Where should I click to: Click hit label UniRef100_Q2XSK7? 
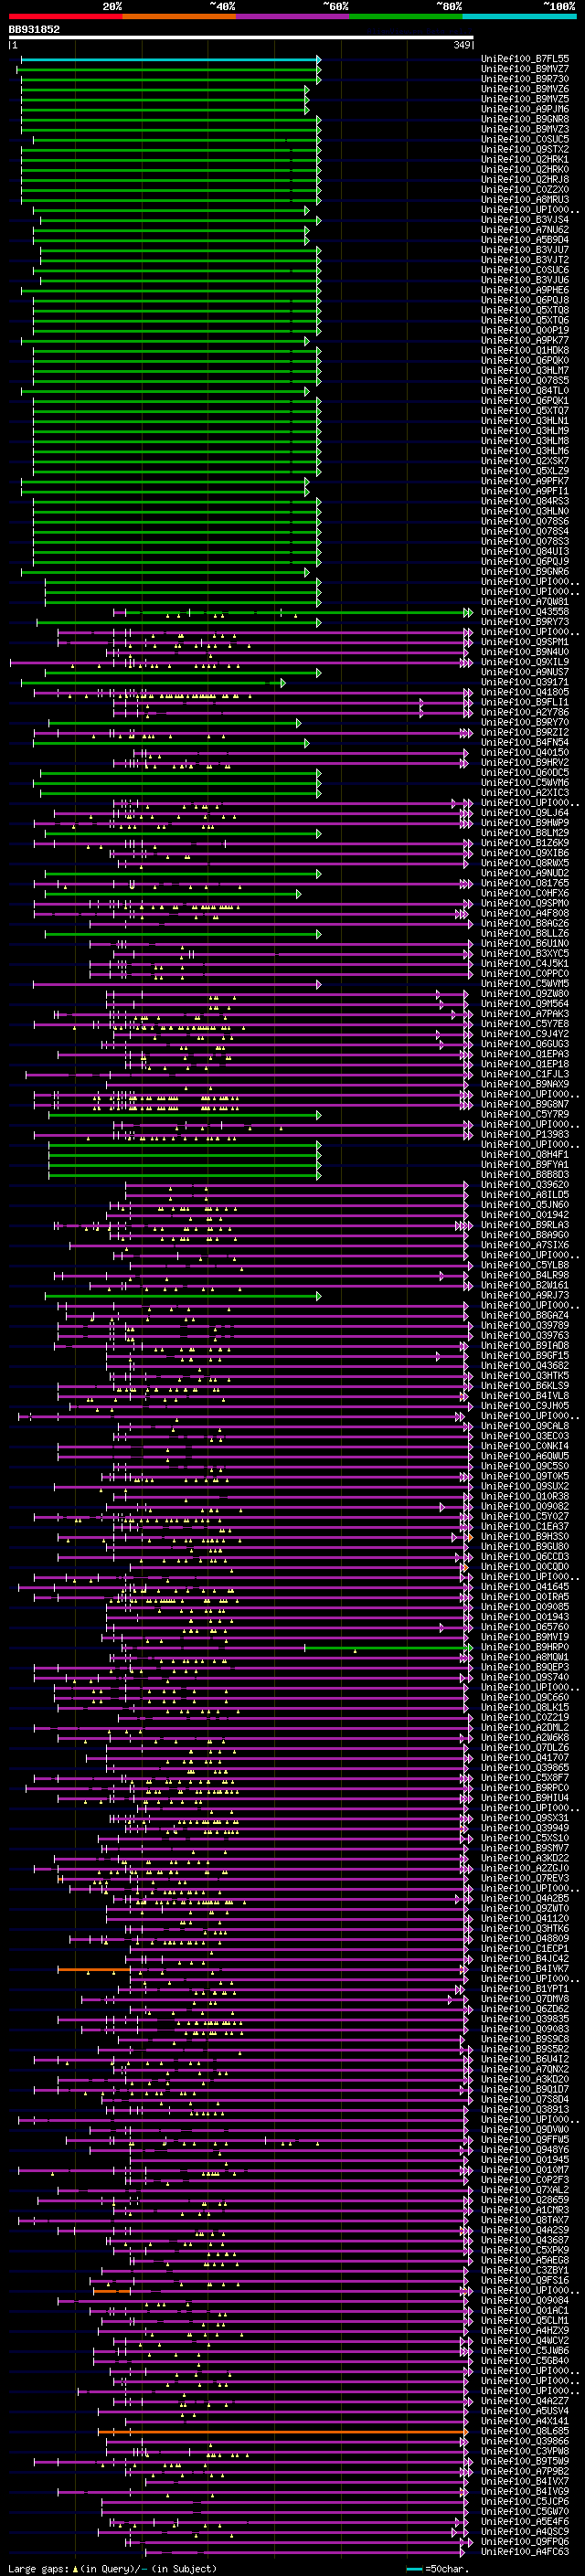(525, 461)
